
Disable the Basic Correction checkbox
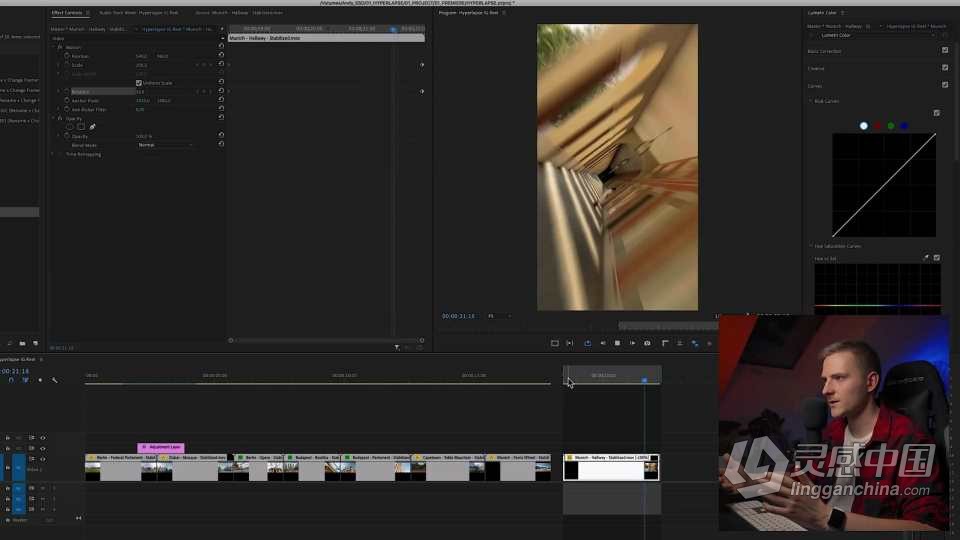coord(945,50)
